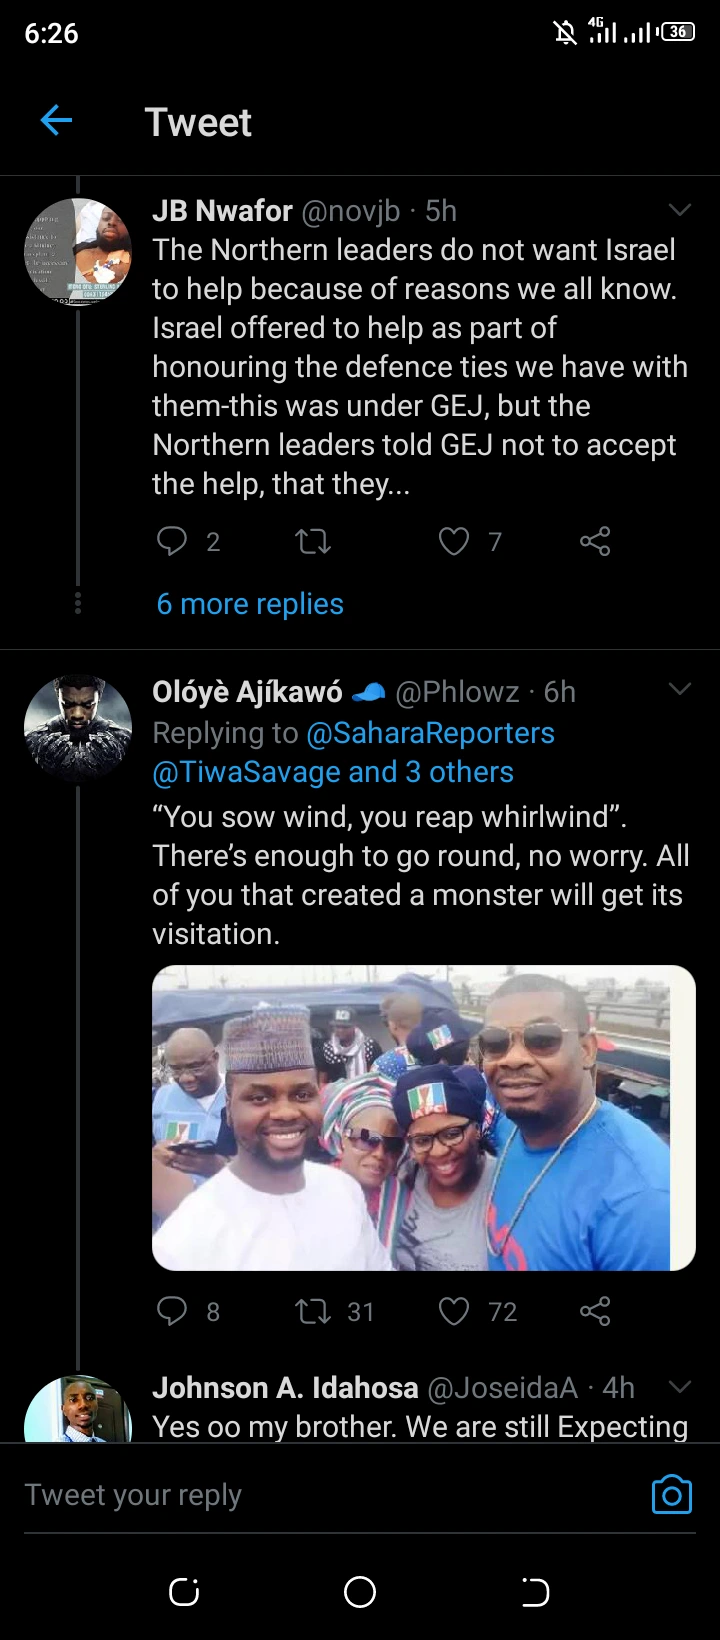Retweet JB Nwafor's tweet
Screen dimensions: 720x1640
313,541
